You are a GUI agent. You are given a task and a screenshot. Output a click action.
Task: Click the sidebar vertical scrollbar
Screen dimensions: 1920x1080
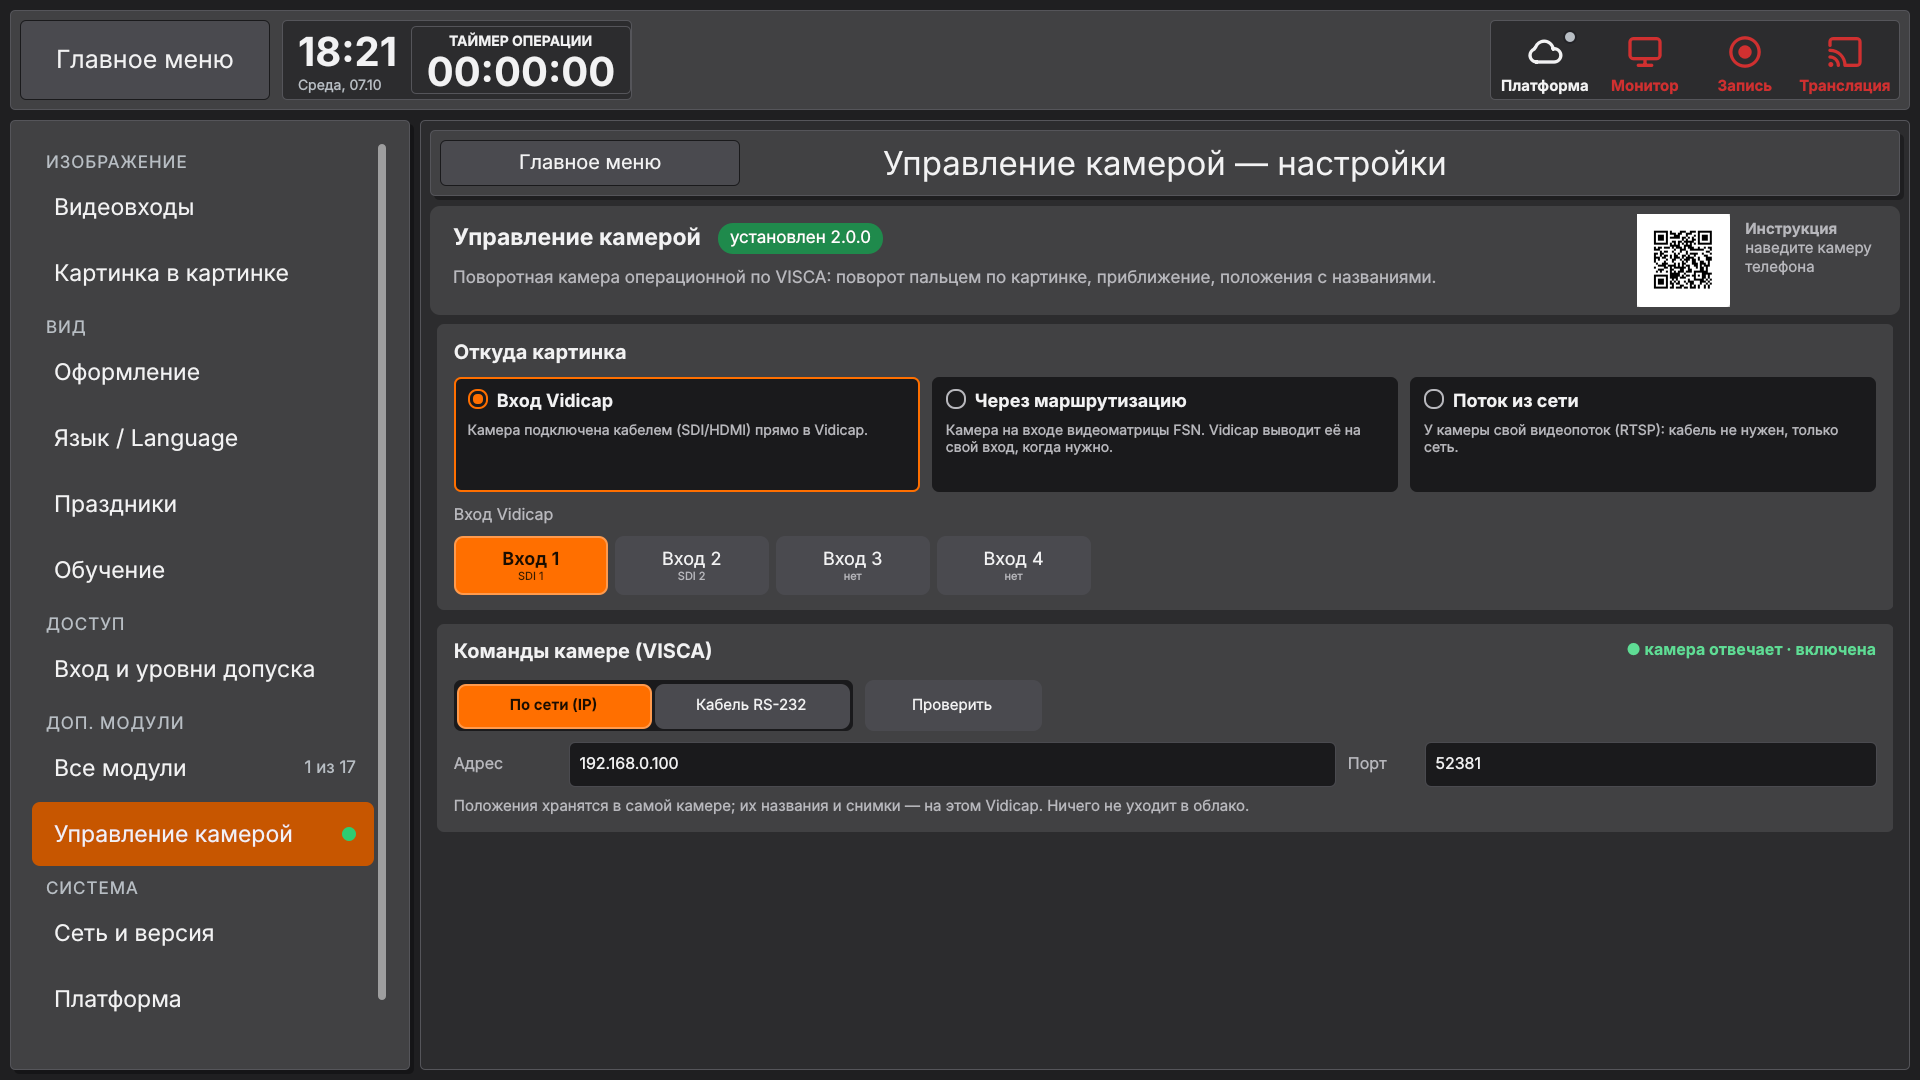[x=382, y=572]
